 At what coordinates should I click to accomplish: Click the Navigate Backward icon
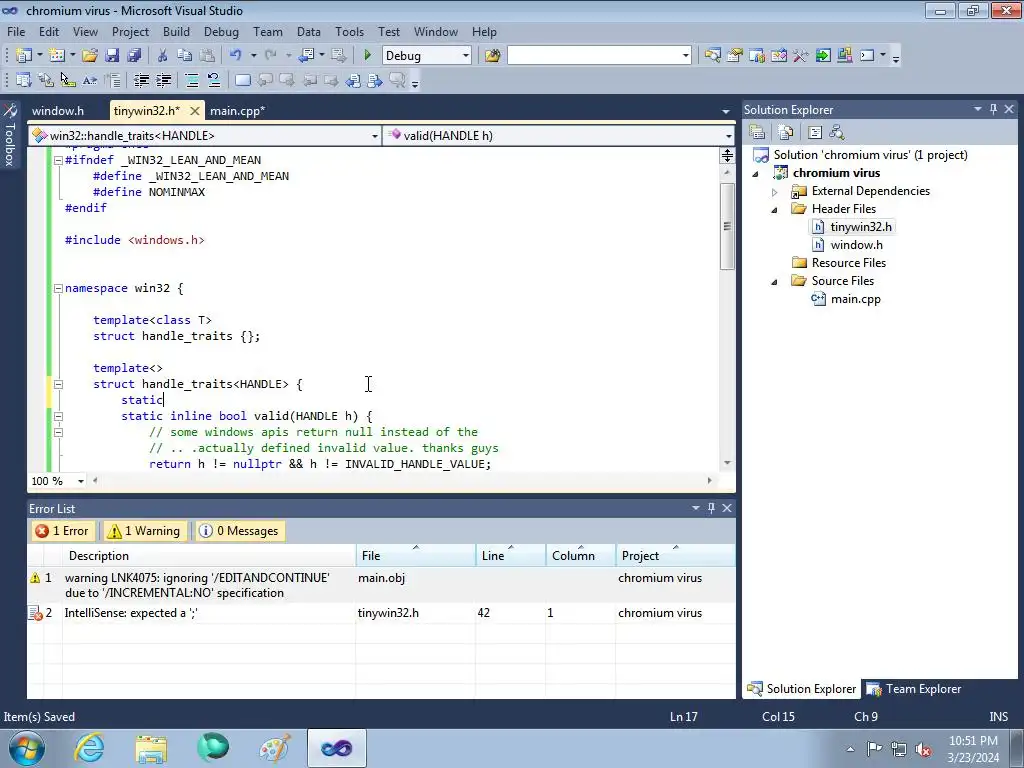(306, 56)
